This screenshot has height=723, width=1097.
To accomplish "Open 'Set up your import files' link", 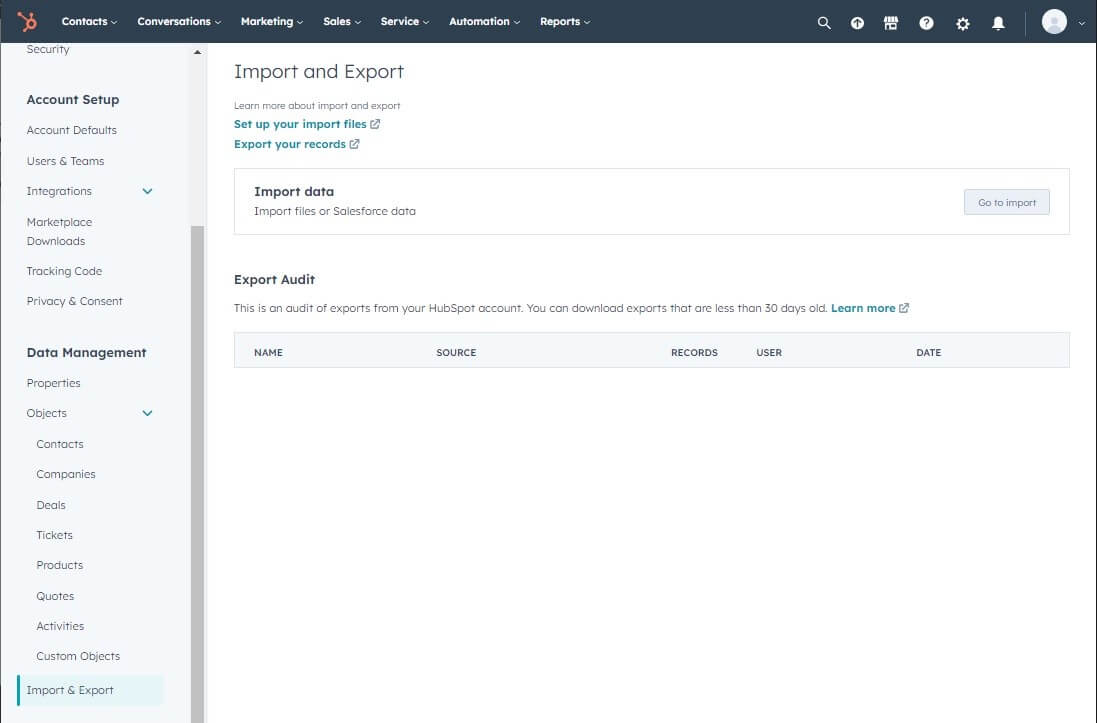I will (x=300, y=124).
